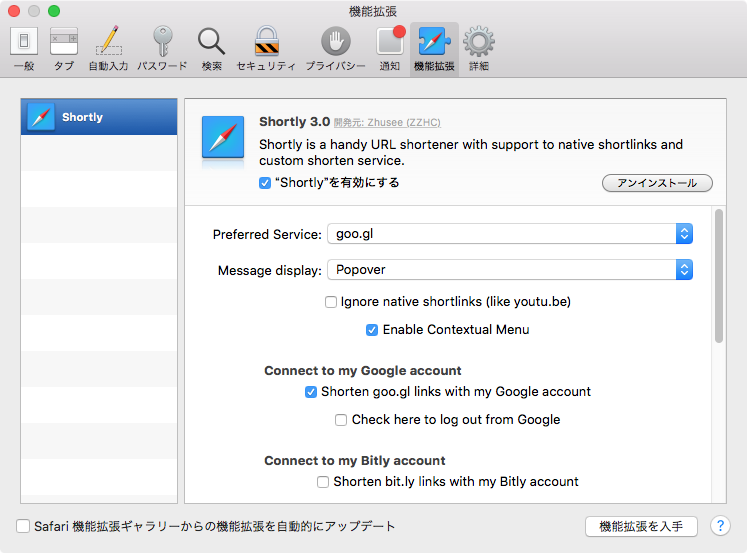Open the help question mark button

pyautogui.click(x=720, y=526)
